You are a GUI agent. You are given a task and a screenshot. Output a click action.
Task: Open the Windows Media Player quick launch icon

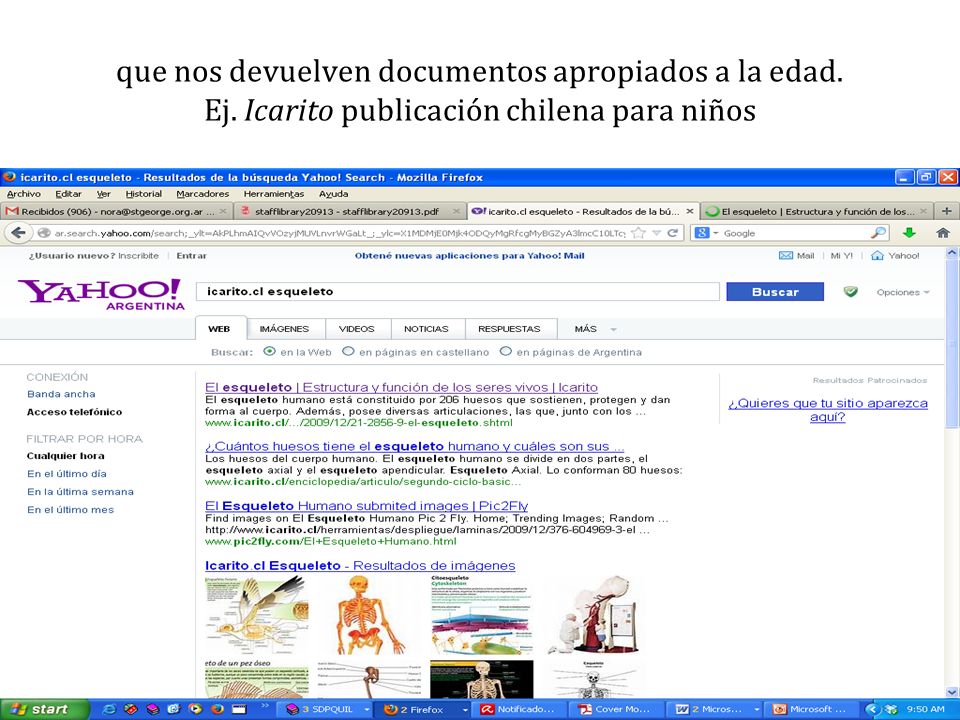[x=195, y=709]
